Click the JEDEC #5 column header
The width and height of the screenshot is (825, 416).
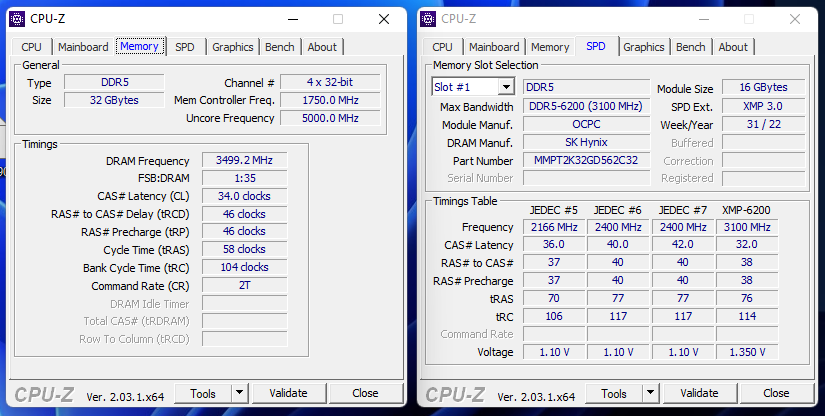coord(554,210)
